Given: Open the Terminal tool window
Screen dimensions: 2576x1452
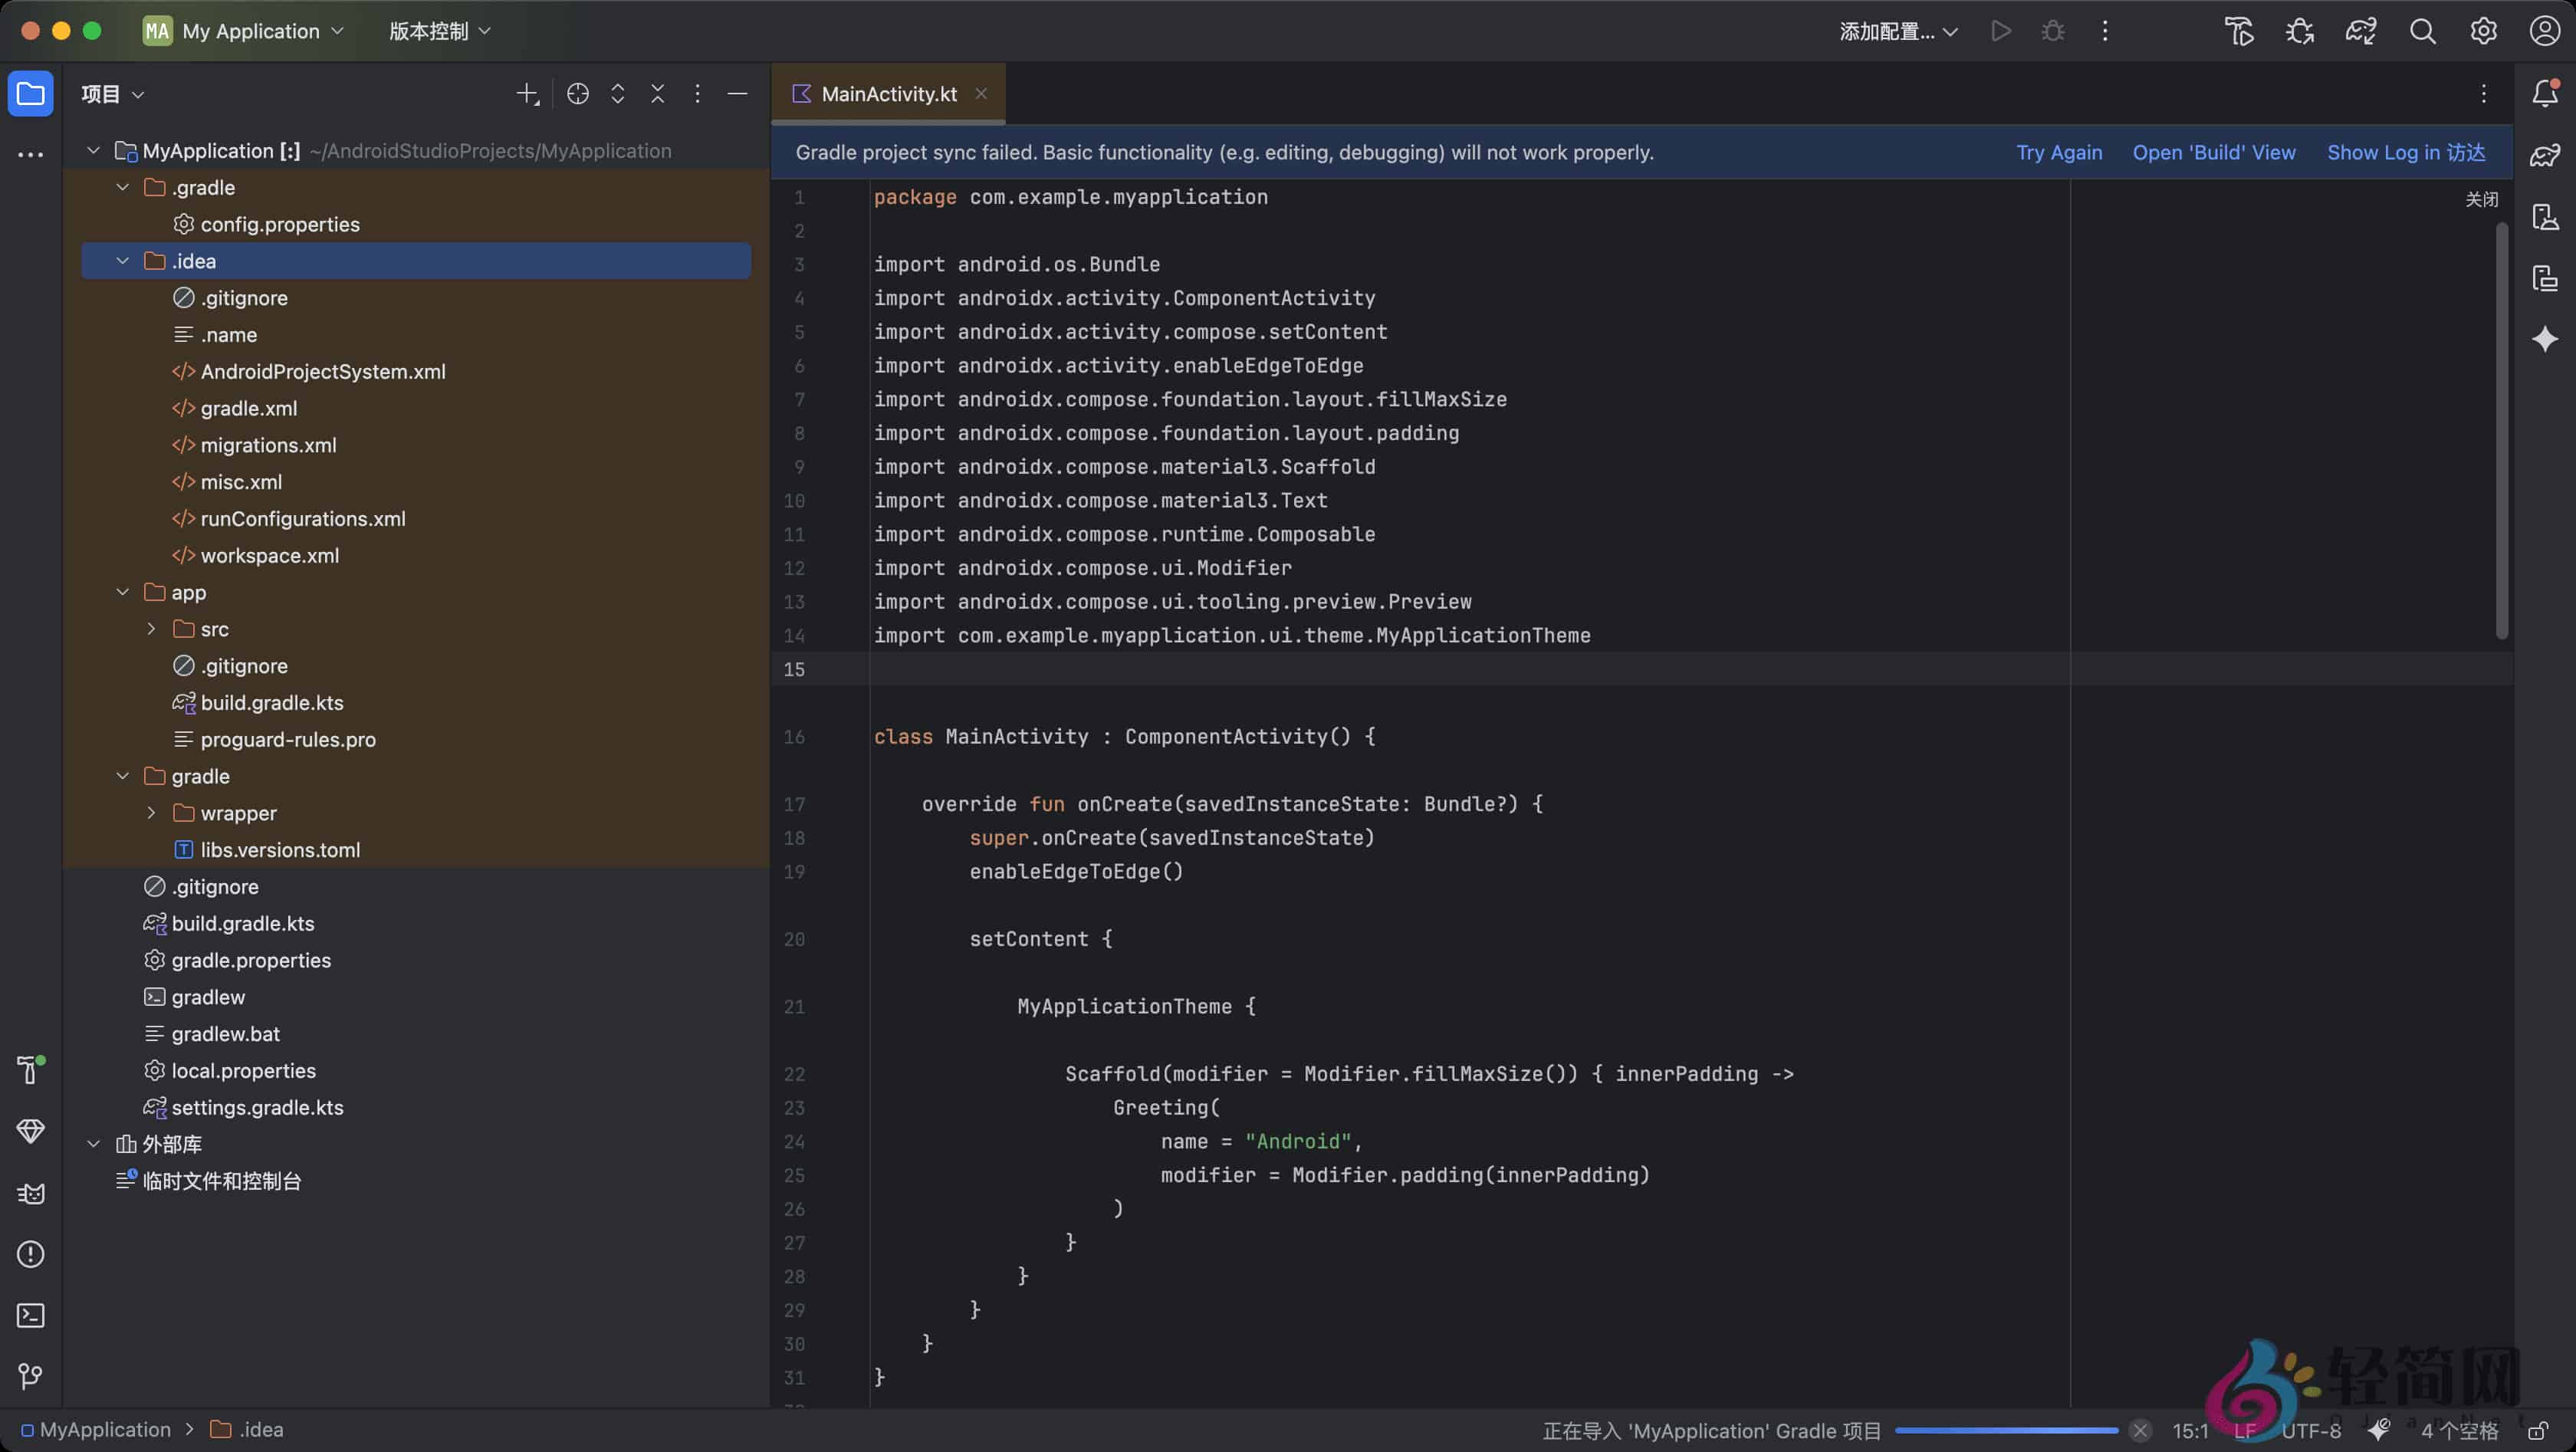Looking at the screenshot, I should [30, 1315].
